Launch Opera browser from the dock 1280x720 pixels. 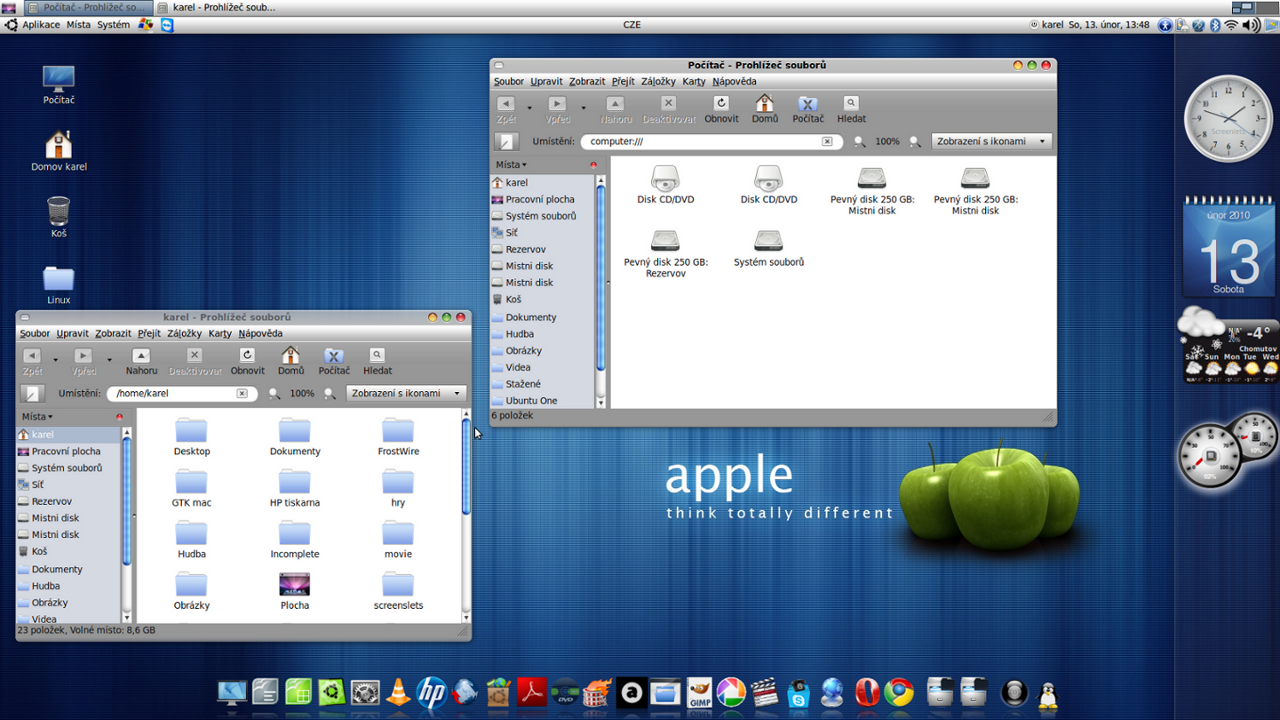coord(867,692)
